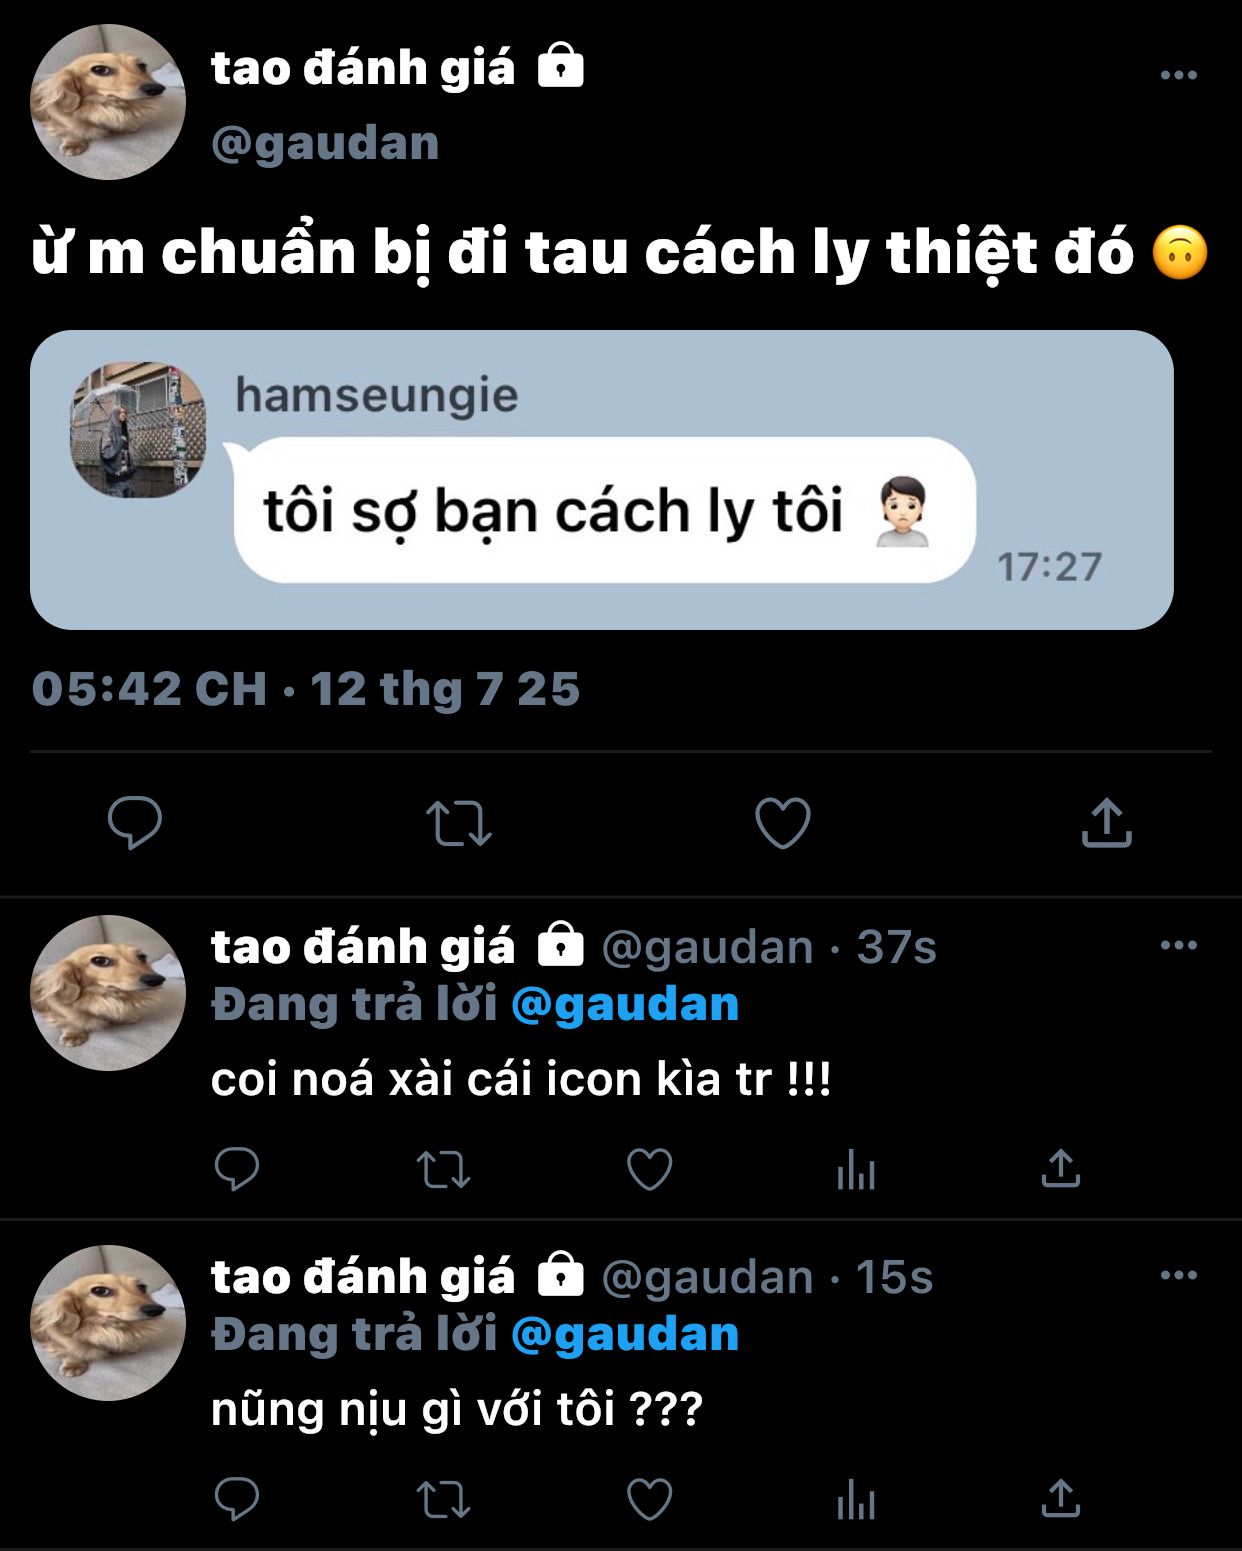
Task: Retweet the 'coi noá xài cái icon' reply
Action: pos(443,1169)
